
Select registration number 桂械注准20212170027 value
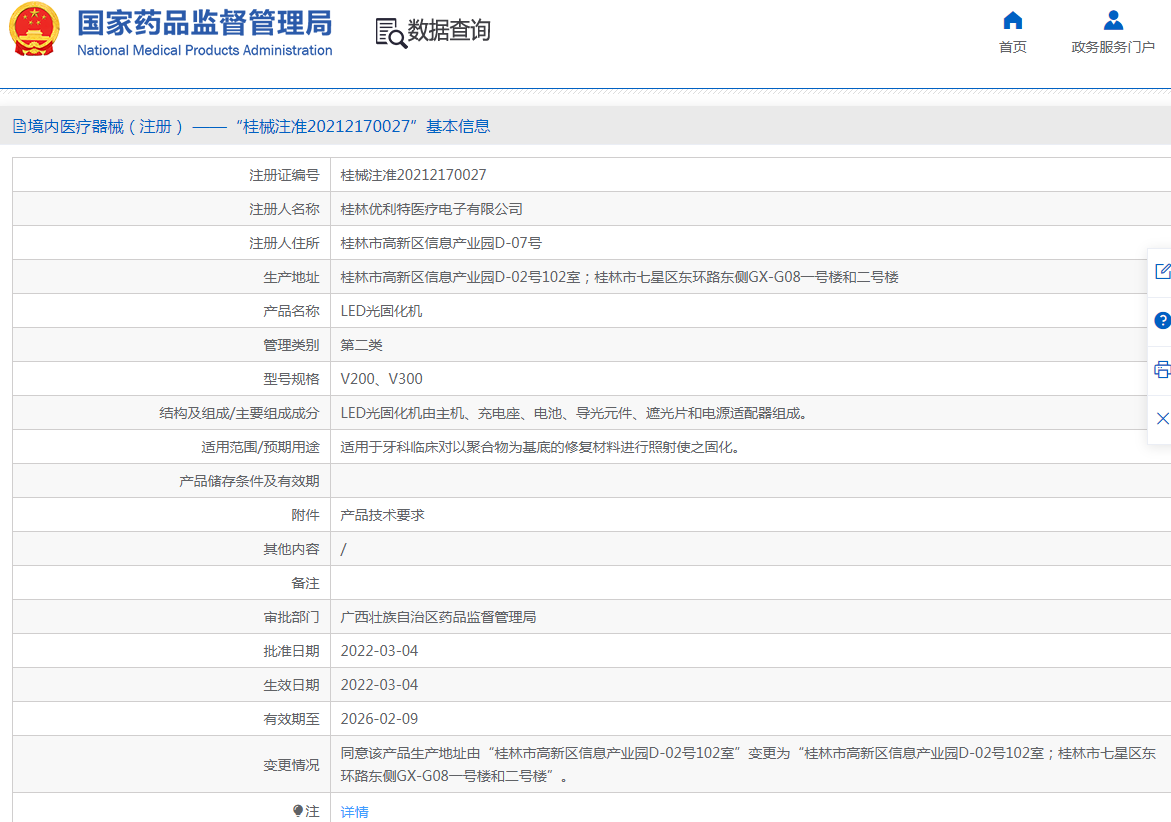tap(413, 175)
